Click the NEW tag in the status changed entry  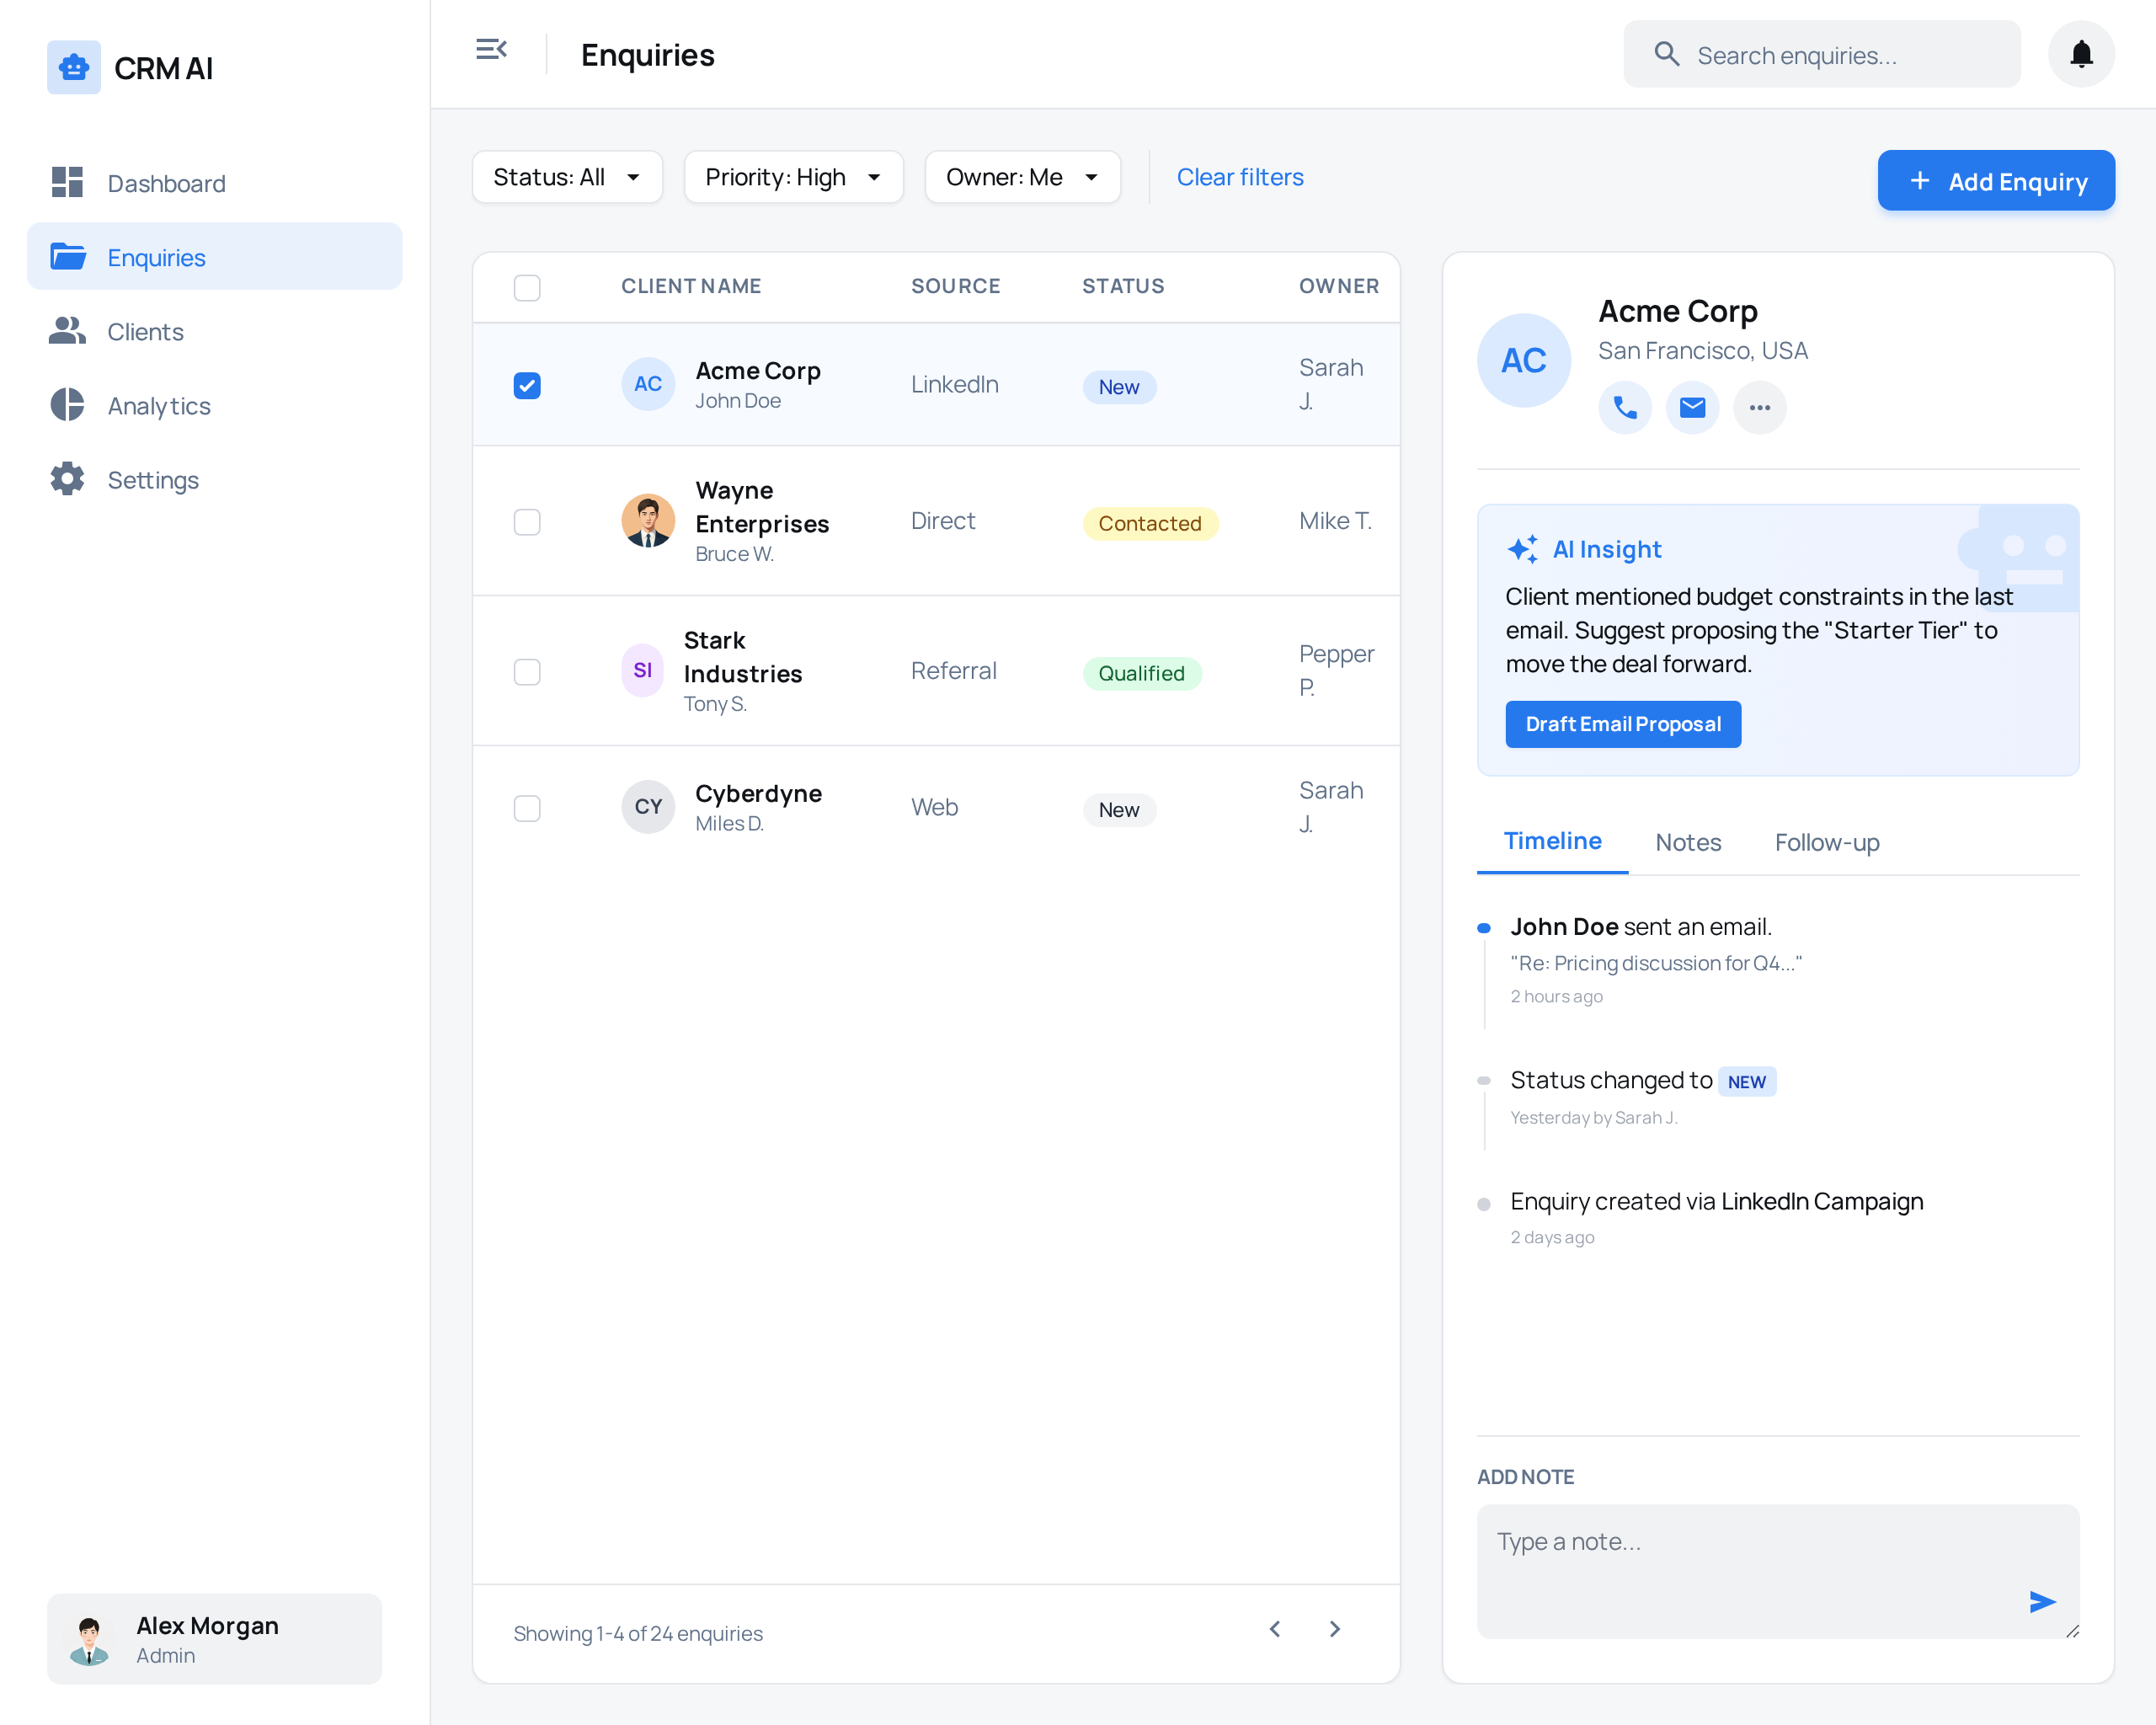tap(1747, 1082)
